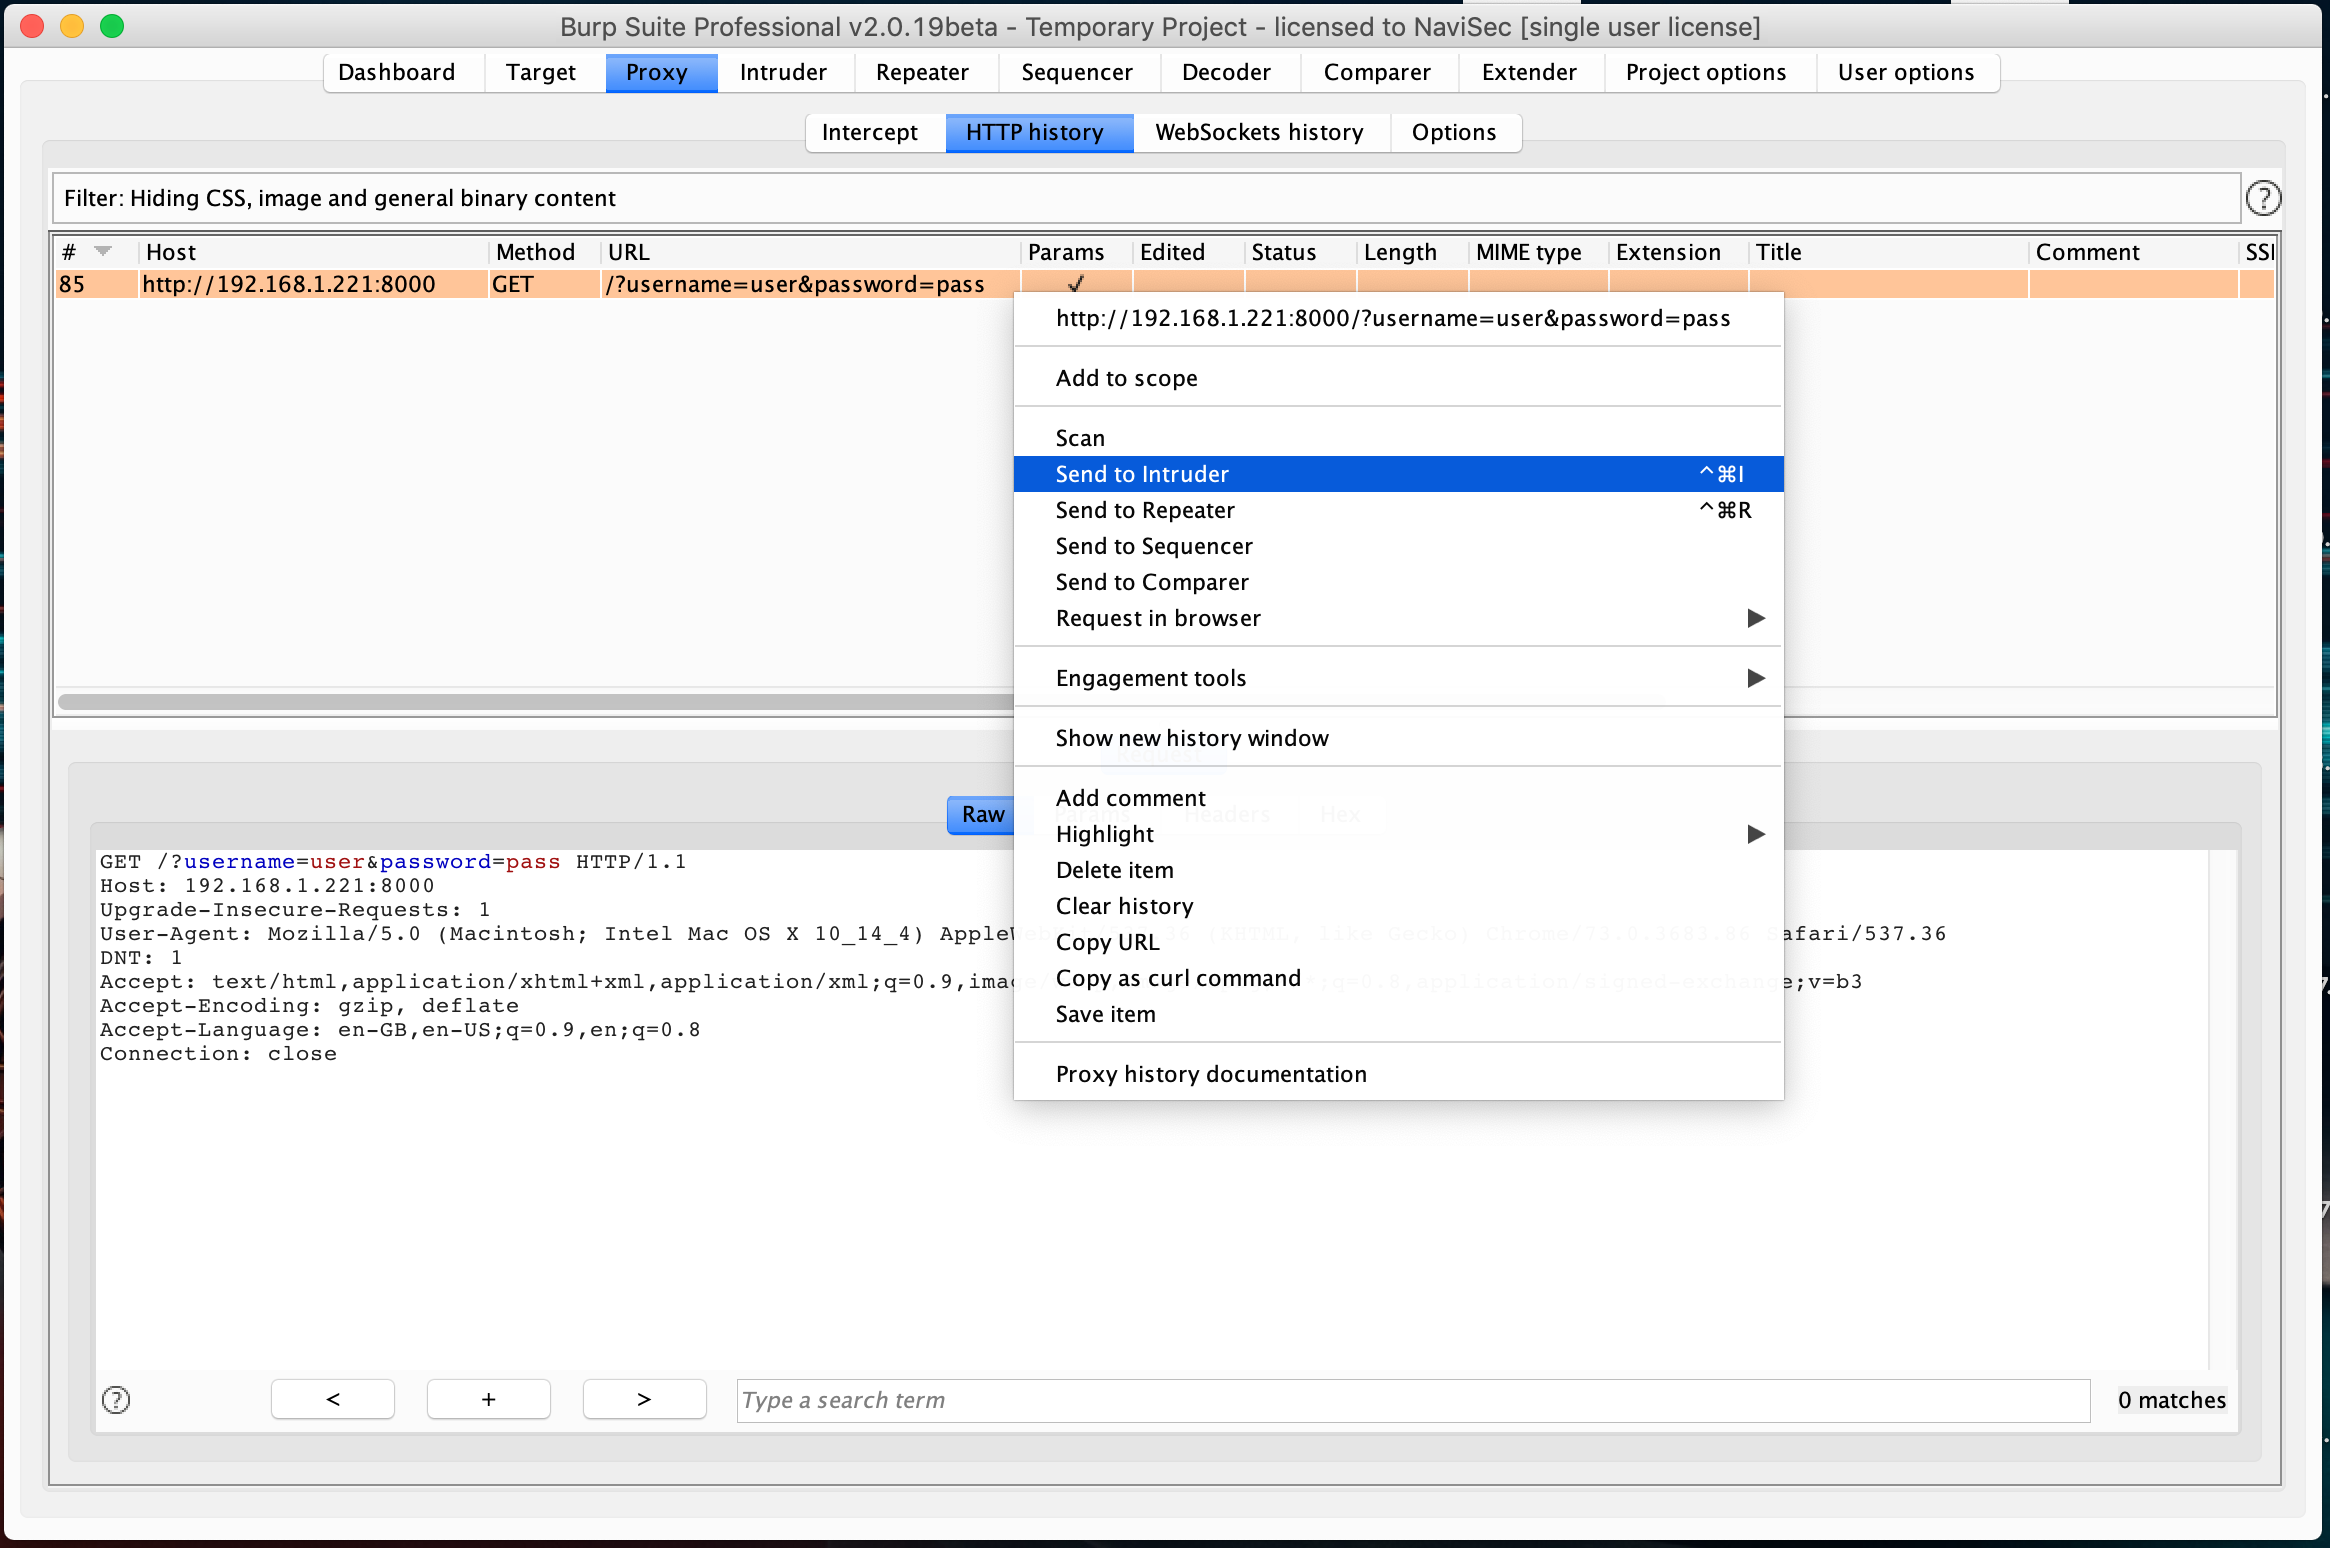Image resolution: width=2330 pixels, height=1548 pixels.
Task: Open the User options tab
Action: [1906, 72]
